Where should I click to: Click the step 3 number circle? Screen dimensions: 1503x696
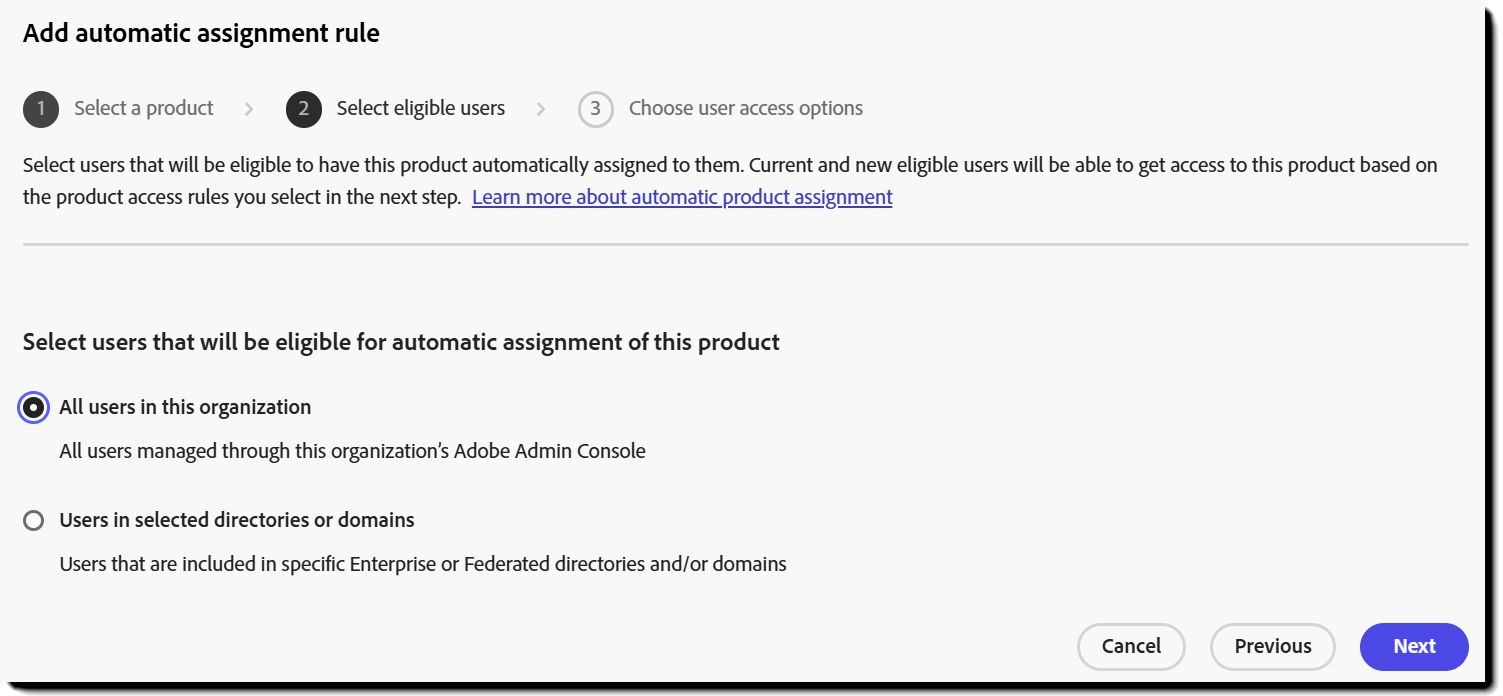(x=595, y=109)
